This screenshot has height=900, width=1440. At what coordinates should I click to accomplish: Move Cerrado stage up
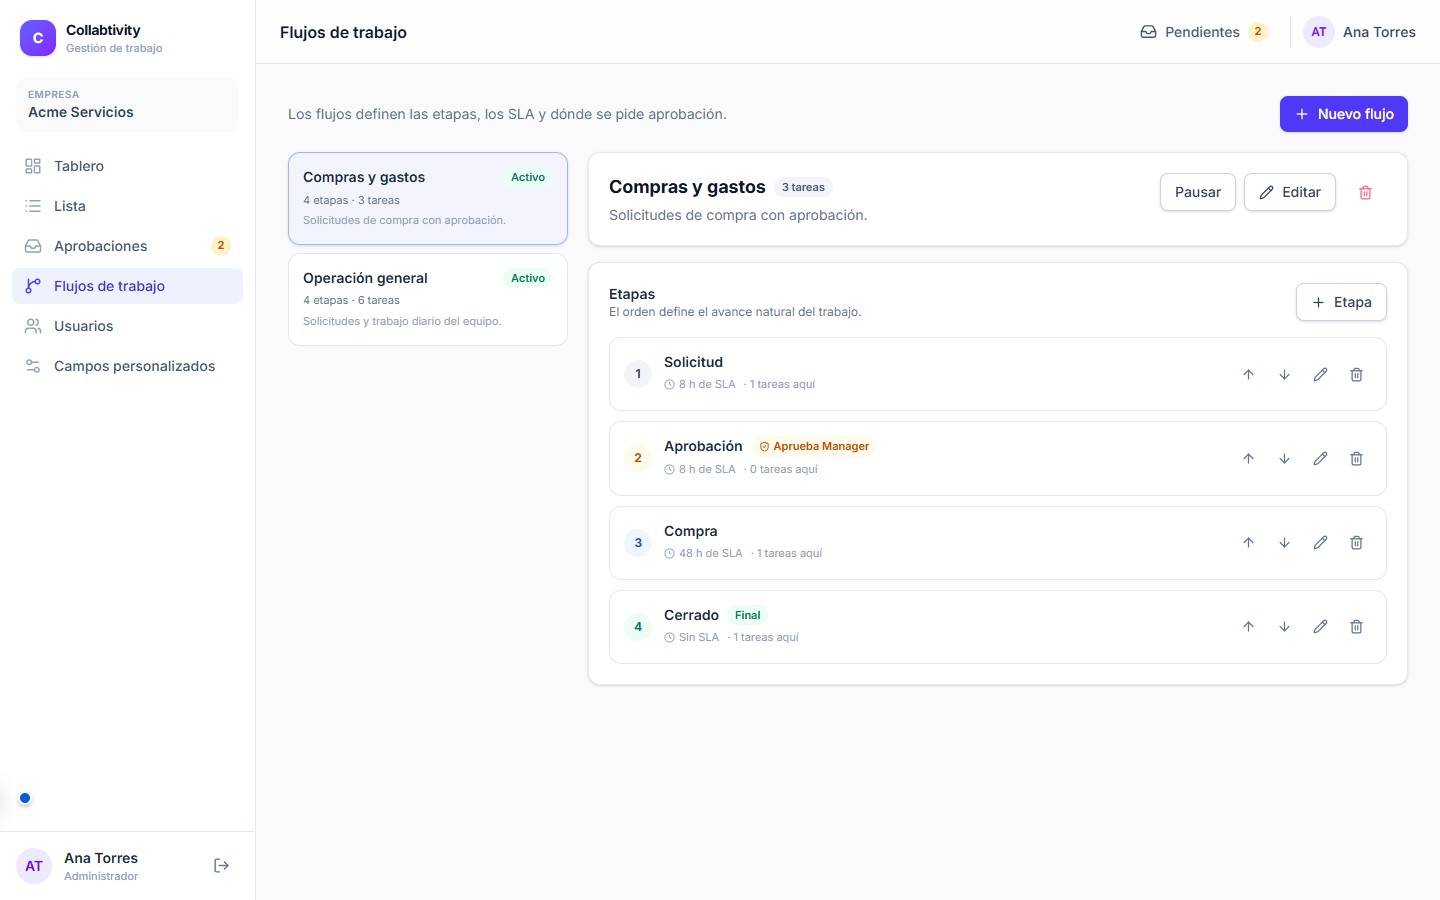[1248, 626]
